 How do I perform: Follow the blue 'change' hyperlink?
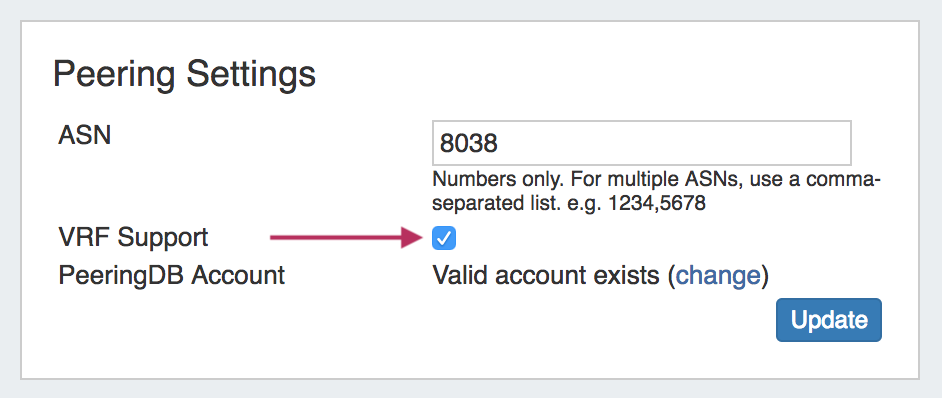719,276
